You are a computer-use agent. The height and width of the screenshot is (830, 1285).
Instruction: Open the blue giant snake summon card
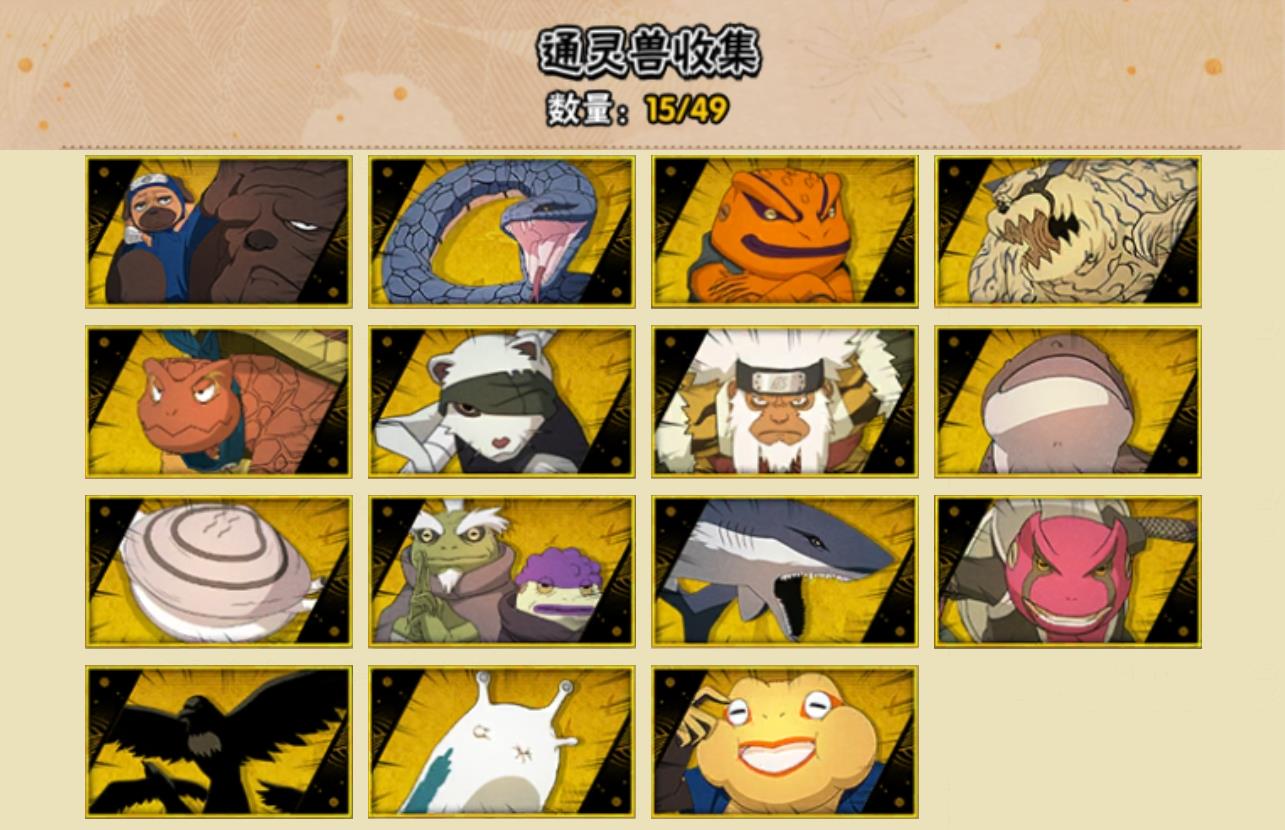coord(501,231)
